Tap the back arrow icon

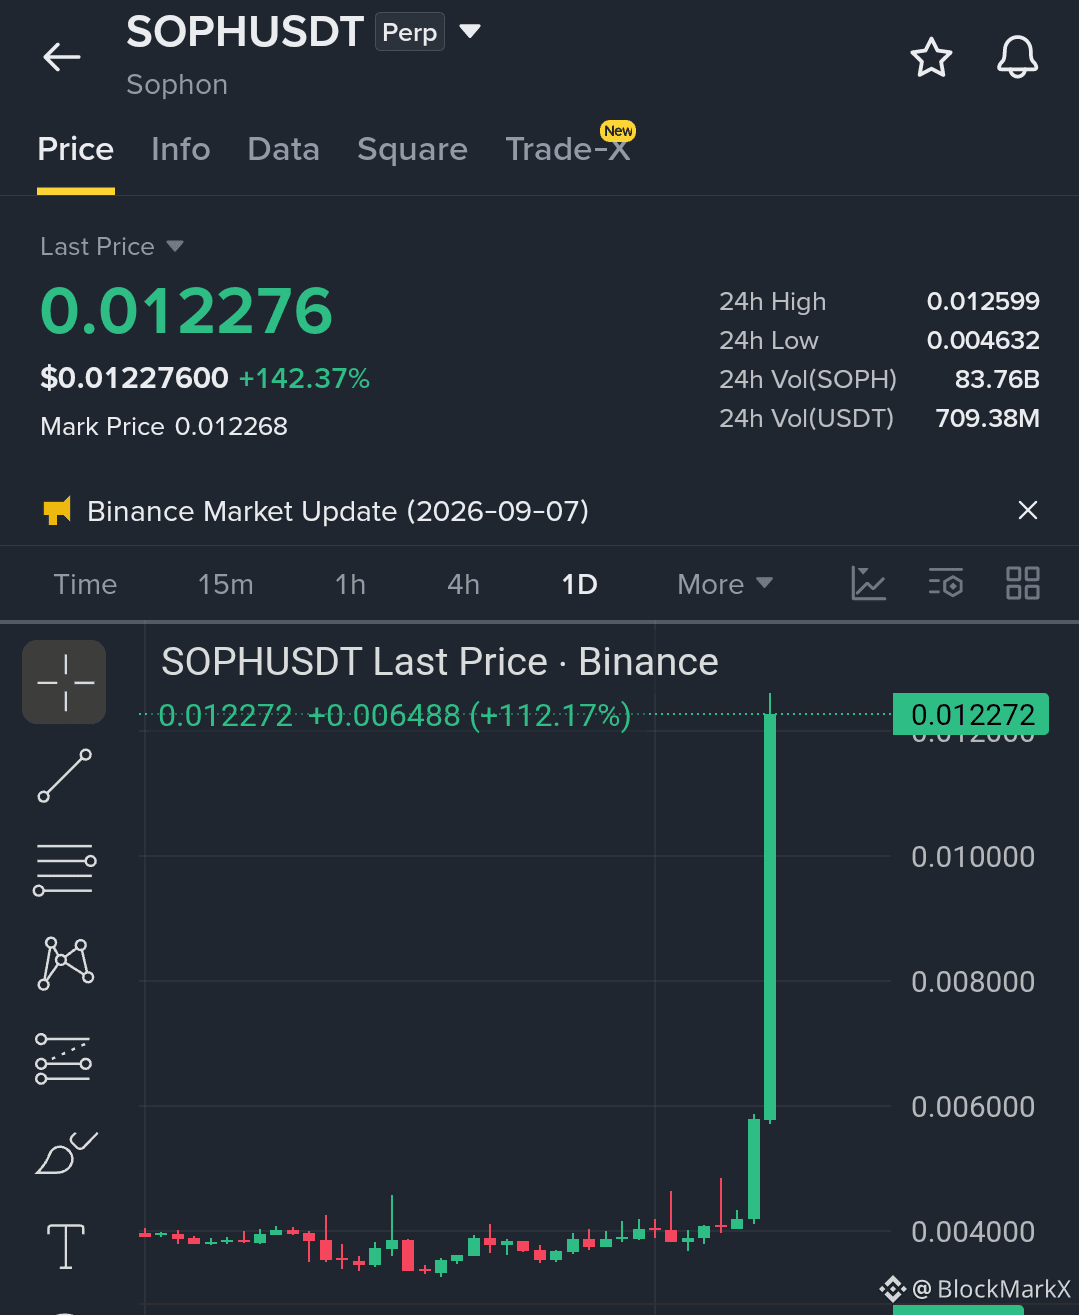point(62,57)
